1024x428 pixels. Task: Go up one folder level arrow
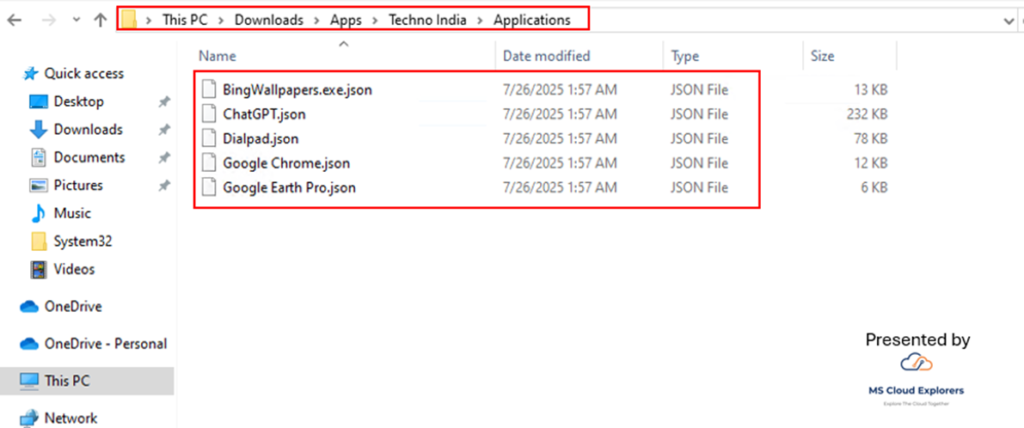tap(100, 20)
